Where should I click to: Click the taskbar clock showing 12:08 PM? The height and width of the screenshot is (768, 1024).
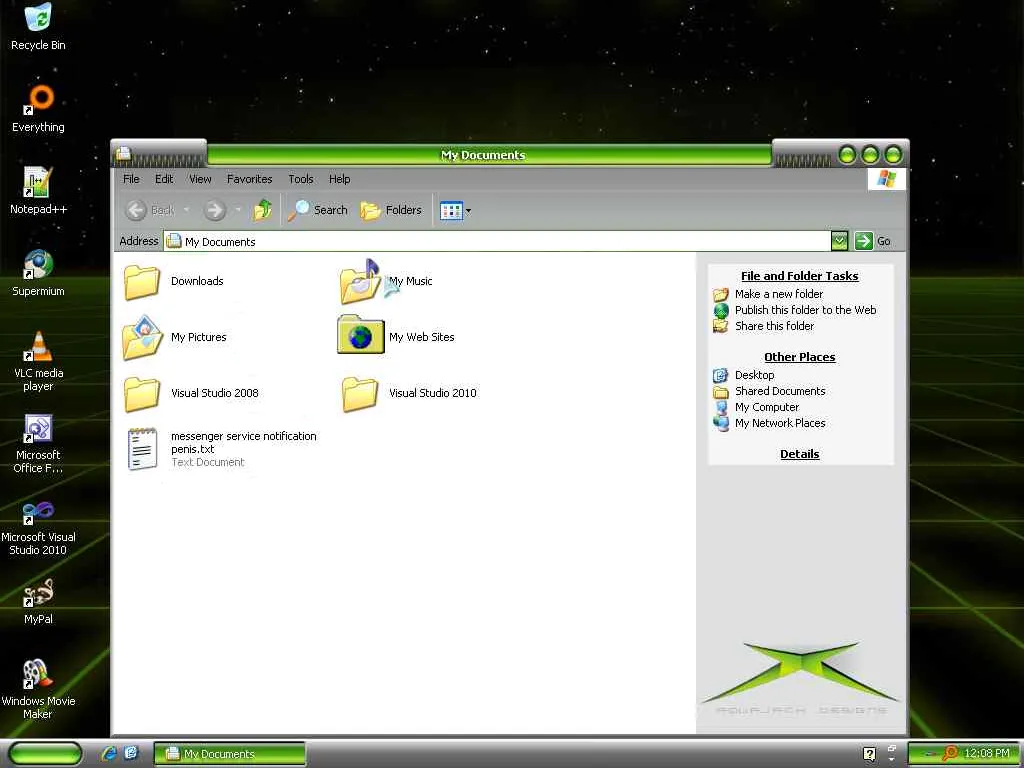tap(987, 754)
